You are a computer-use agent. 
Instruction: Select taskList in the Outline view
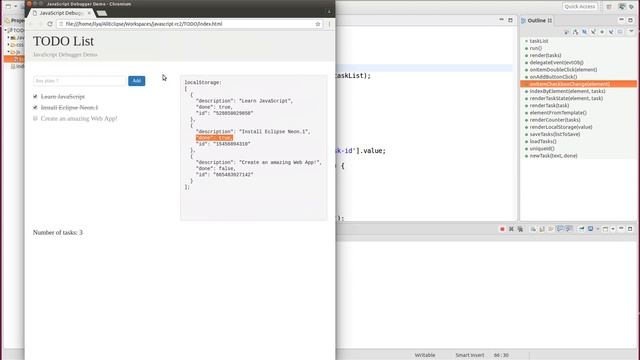tap(539, 41)
